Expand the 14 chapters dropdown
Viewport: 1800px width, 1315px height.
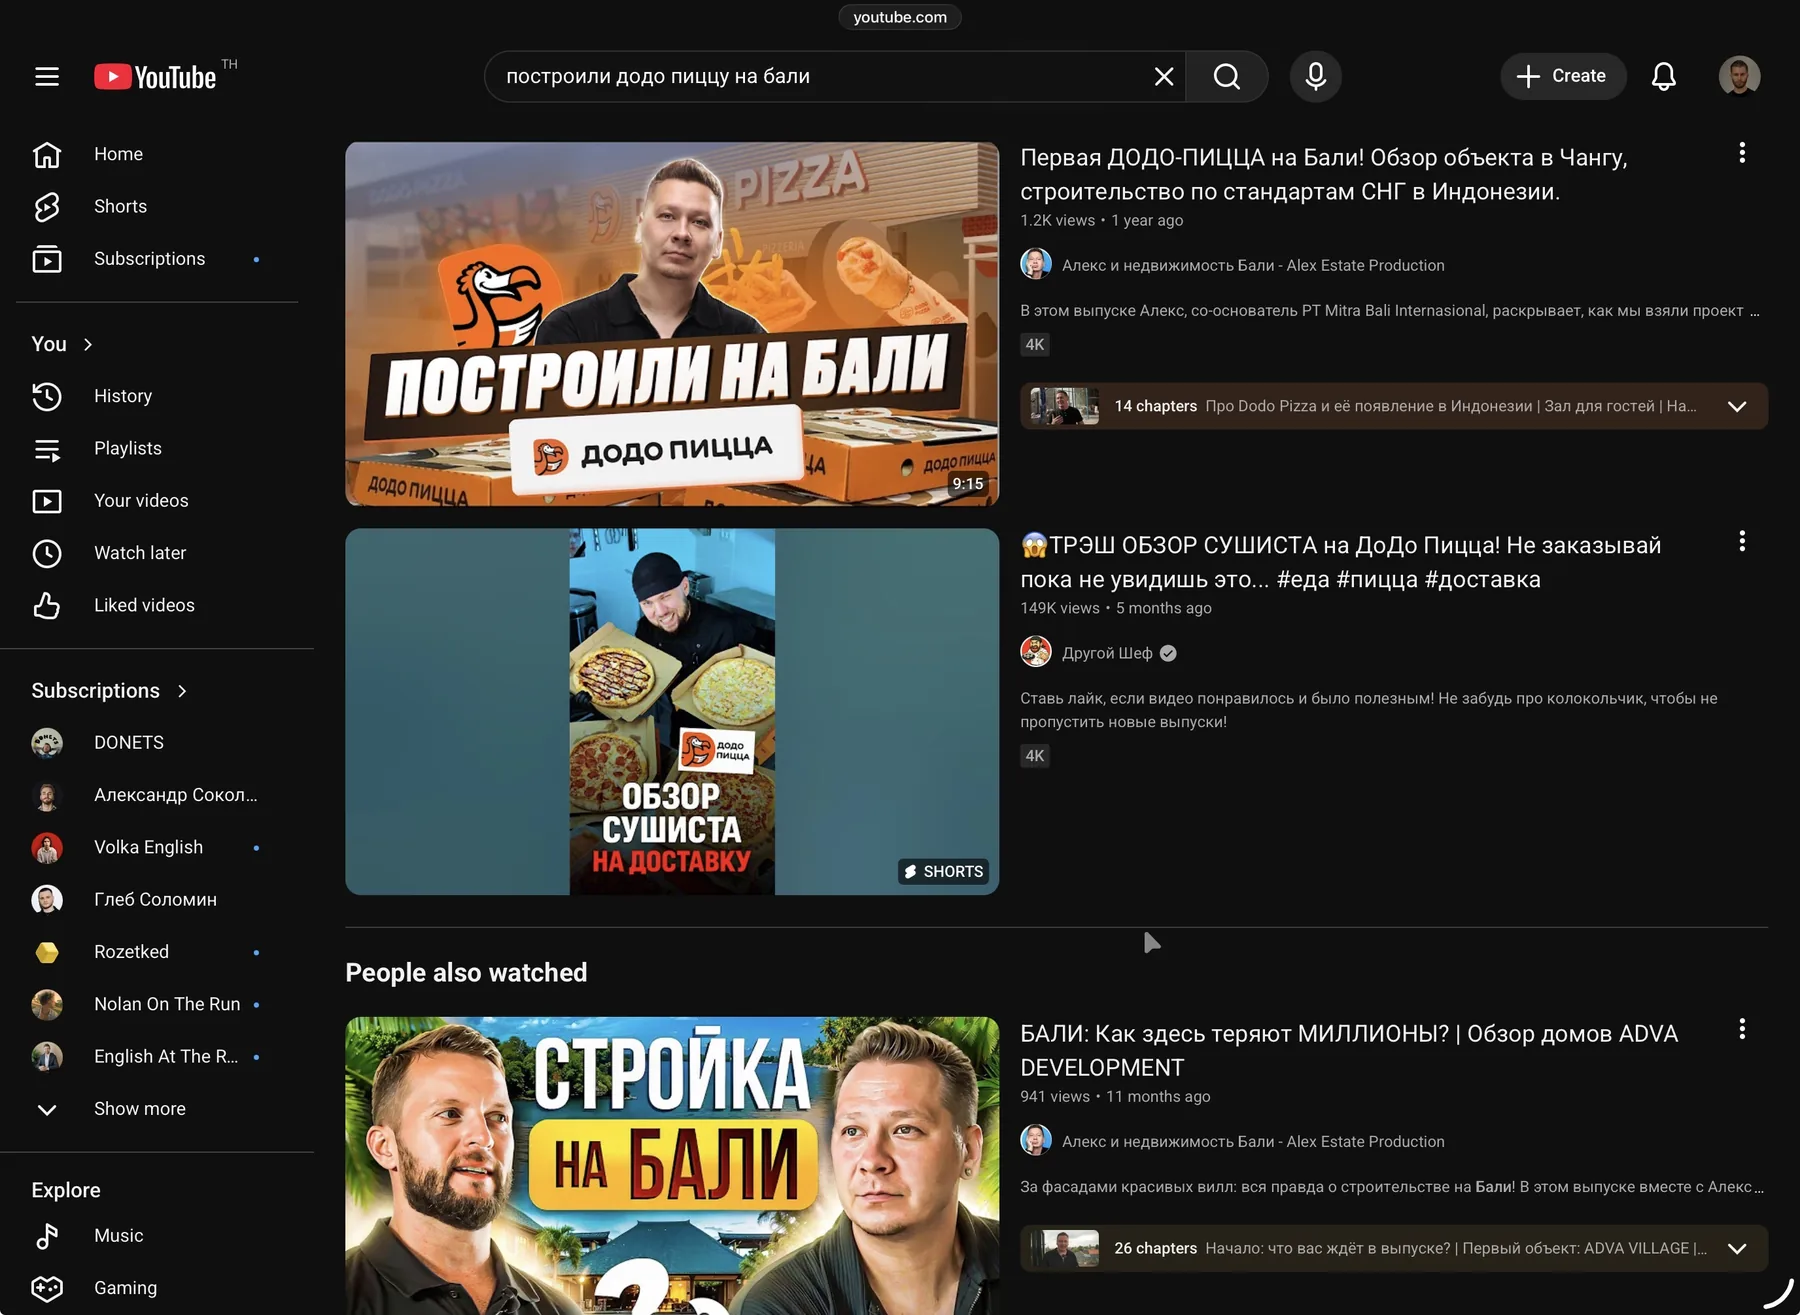click(1737, 406)
